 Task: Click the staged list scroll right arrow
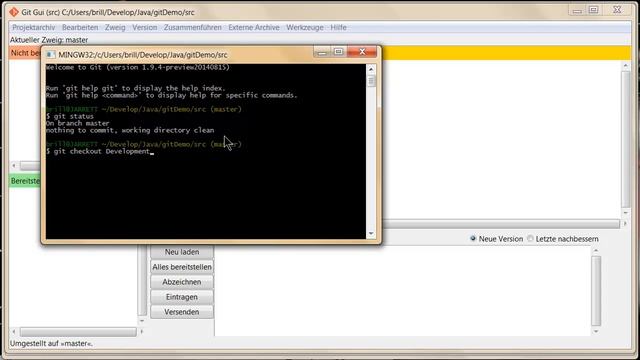point(142,332)
